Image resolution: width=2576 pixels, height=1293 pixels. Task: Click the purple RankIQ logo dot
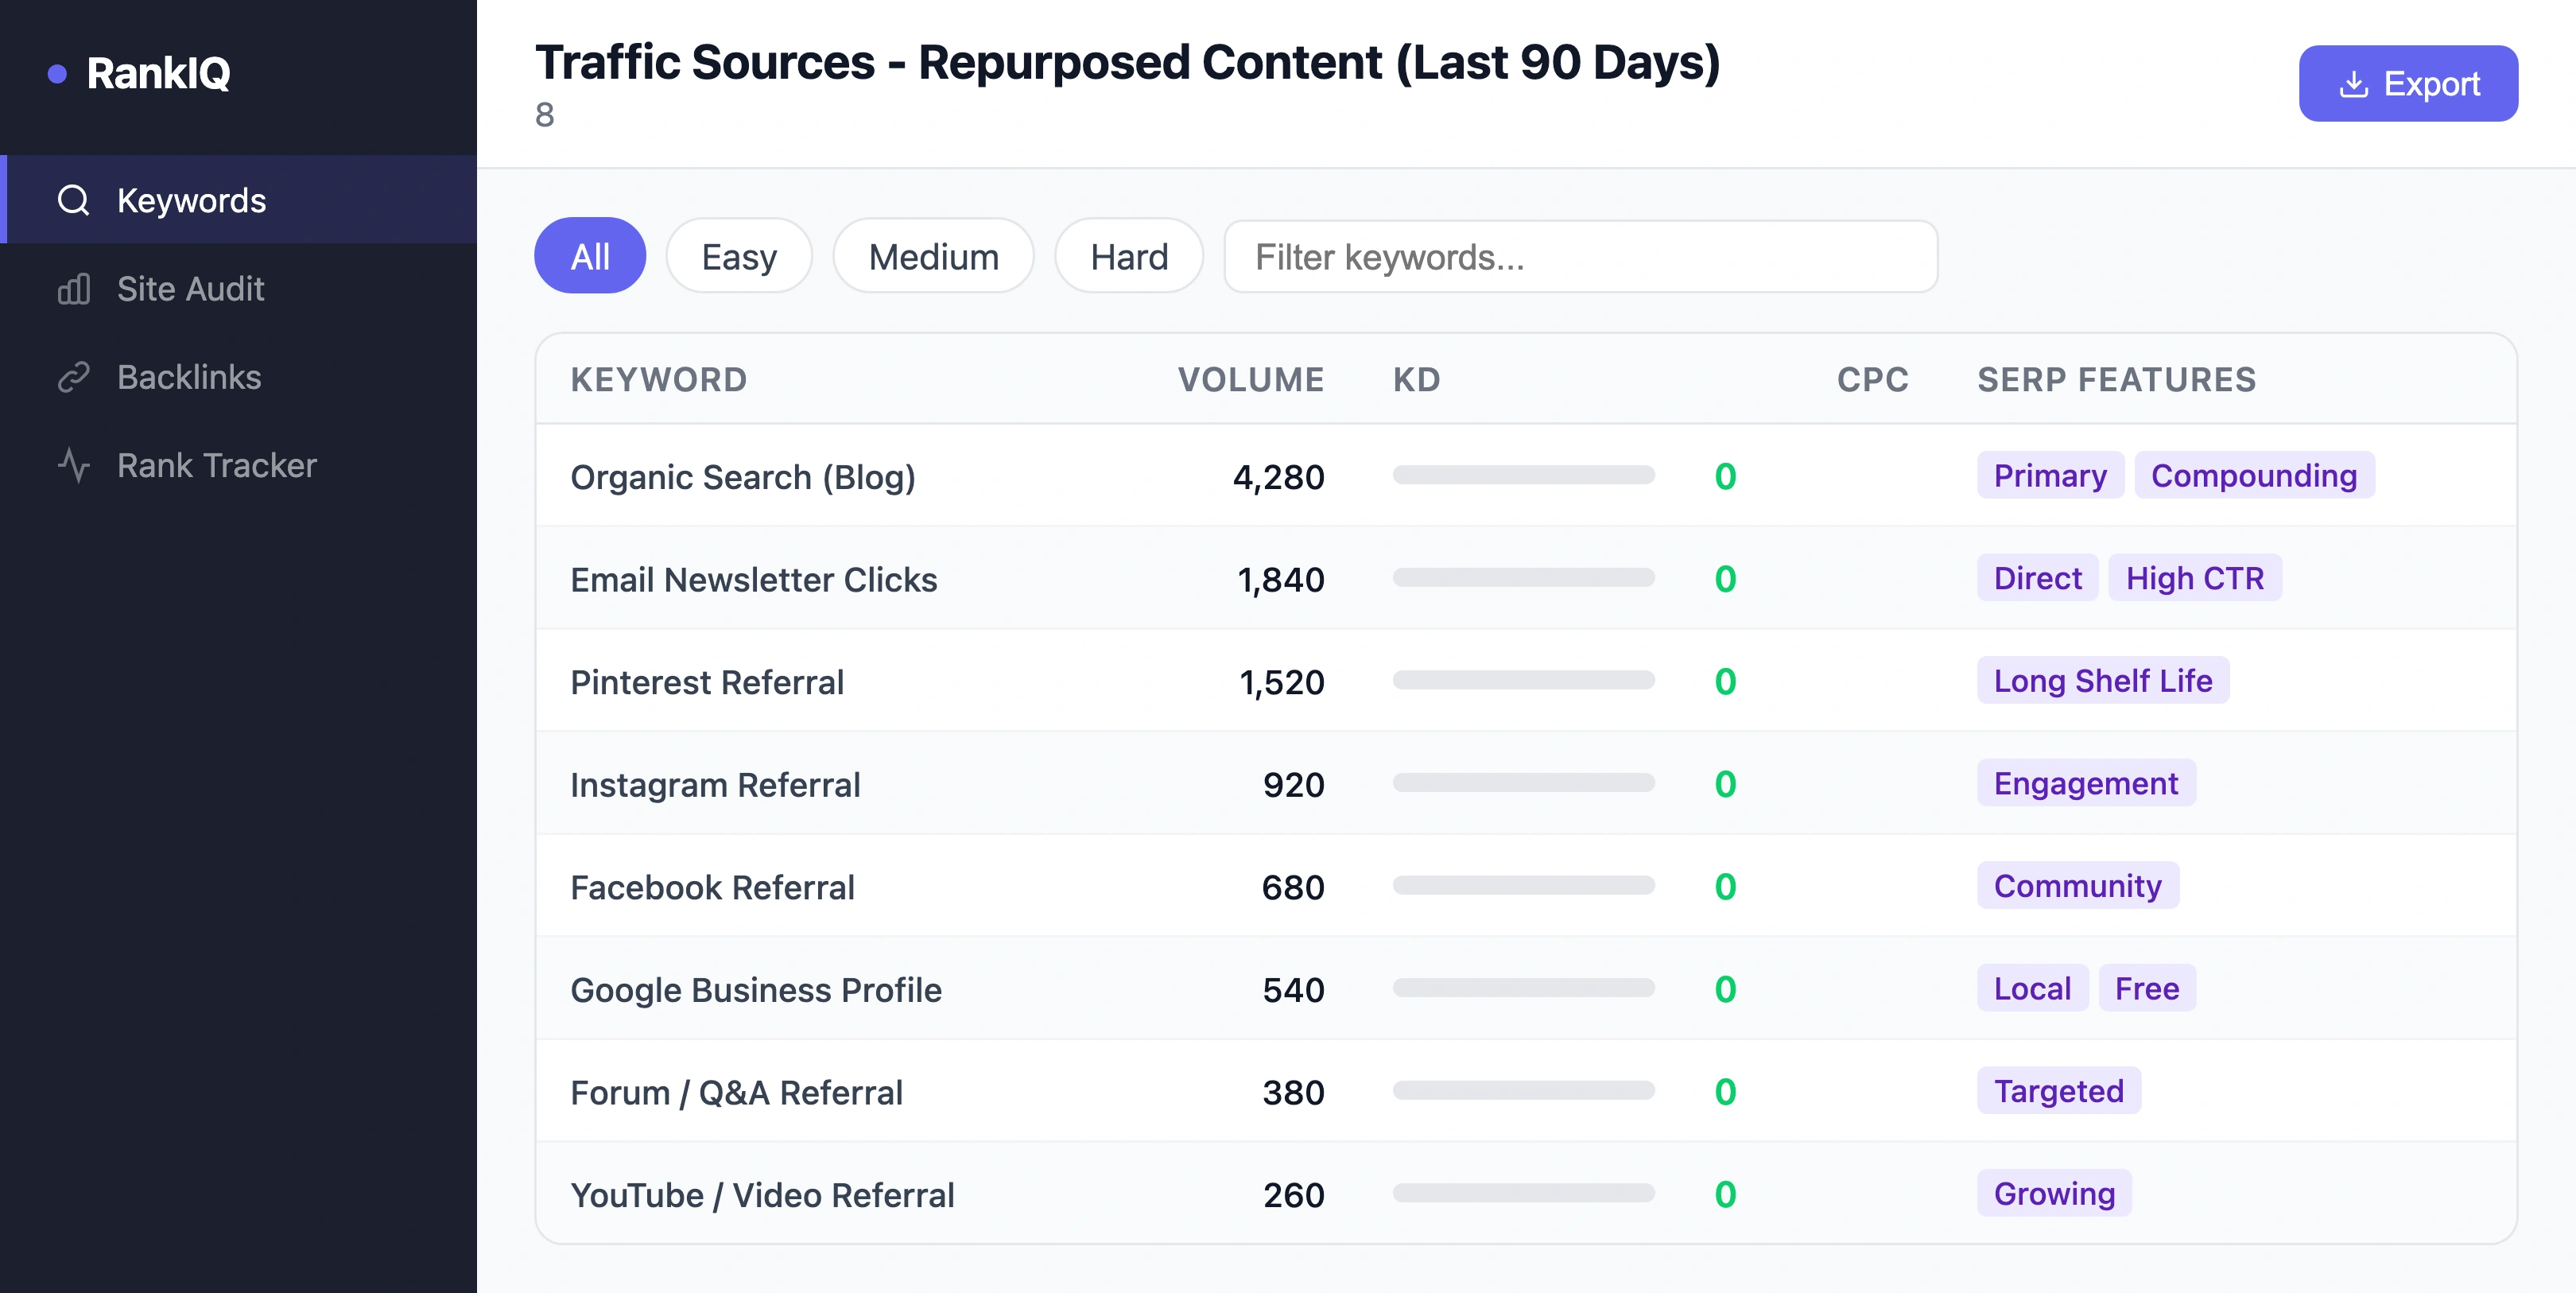59,72
